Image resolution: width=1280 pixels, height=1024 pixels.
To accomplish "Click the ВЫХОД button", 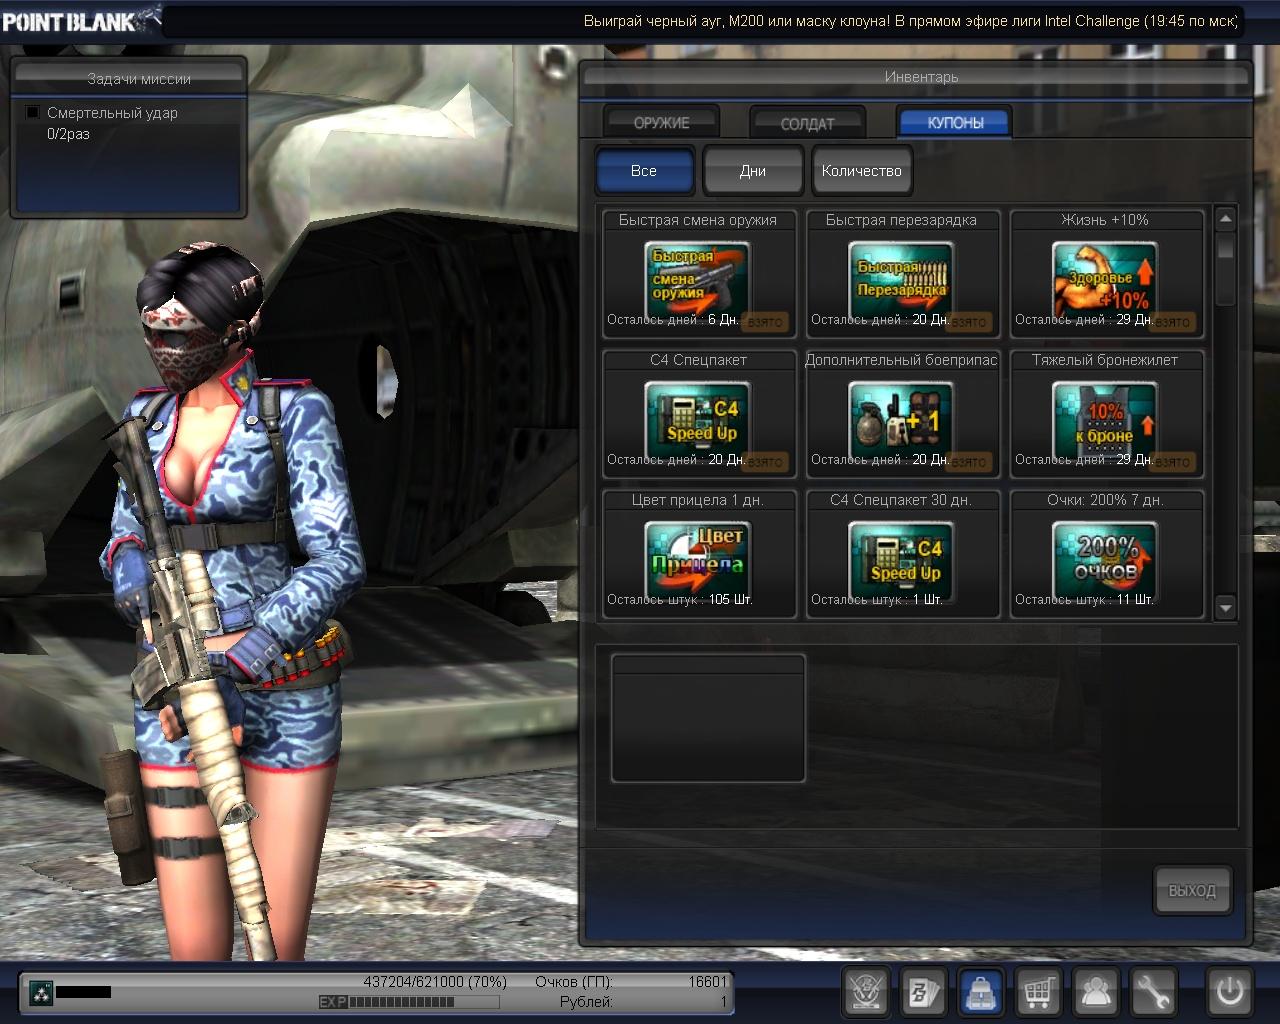I will [1192, 890].
